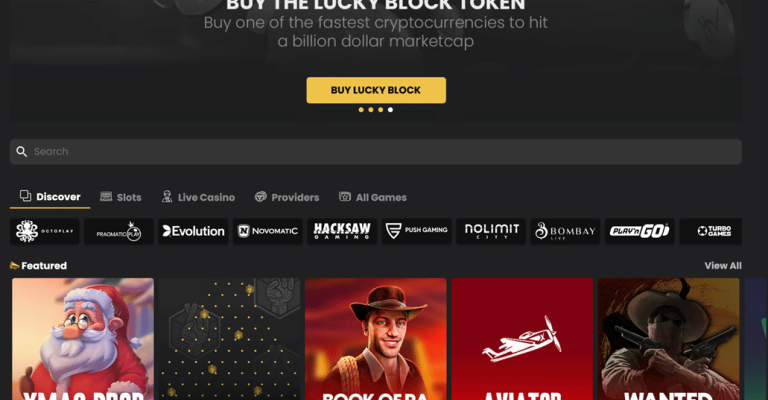Choose the Bombay Live provider logo
This screenshot has height=400, width=768.
(566, 231)
